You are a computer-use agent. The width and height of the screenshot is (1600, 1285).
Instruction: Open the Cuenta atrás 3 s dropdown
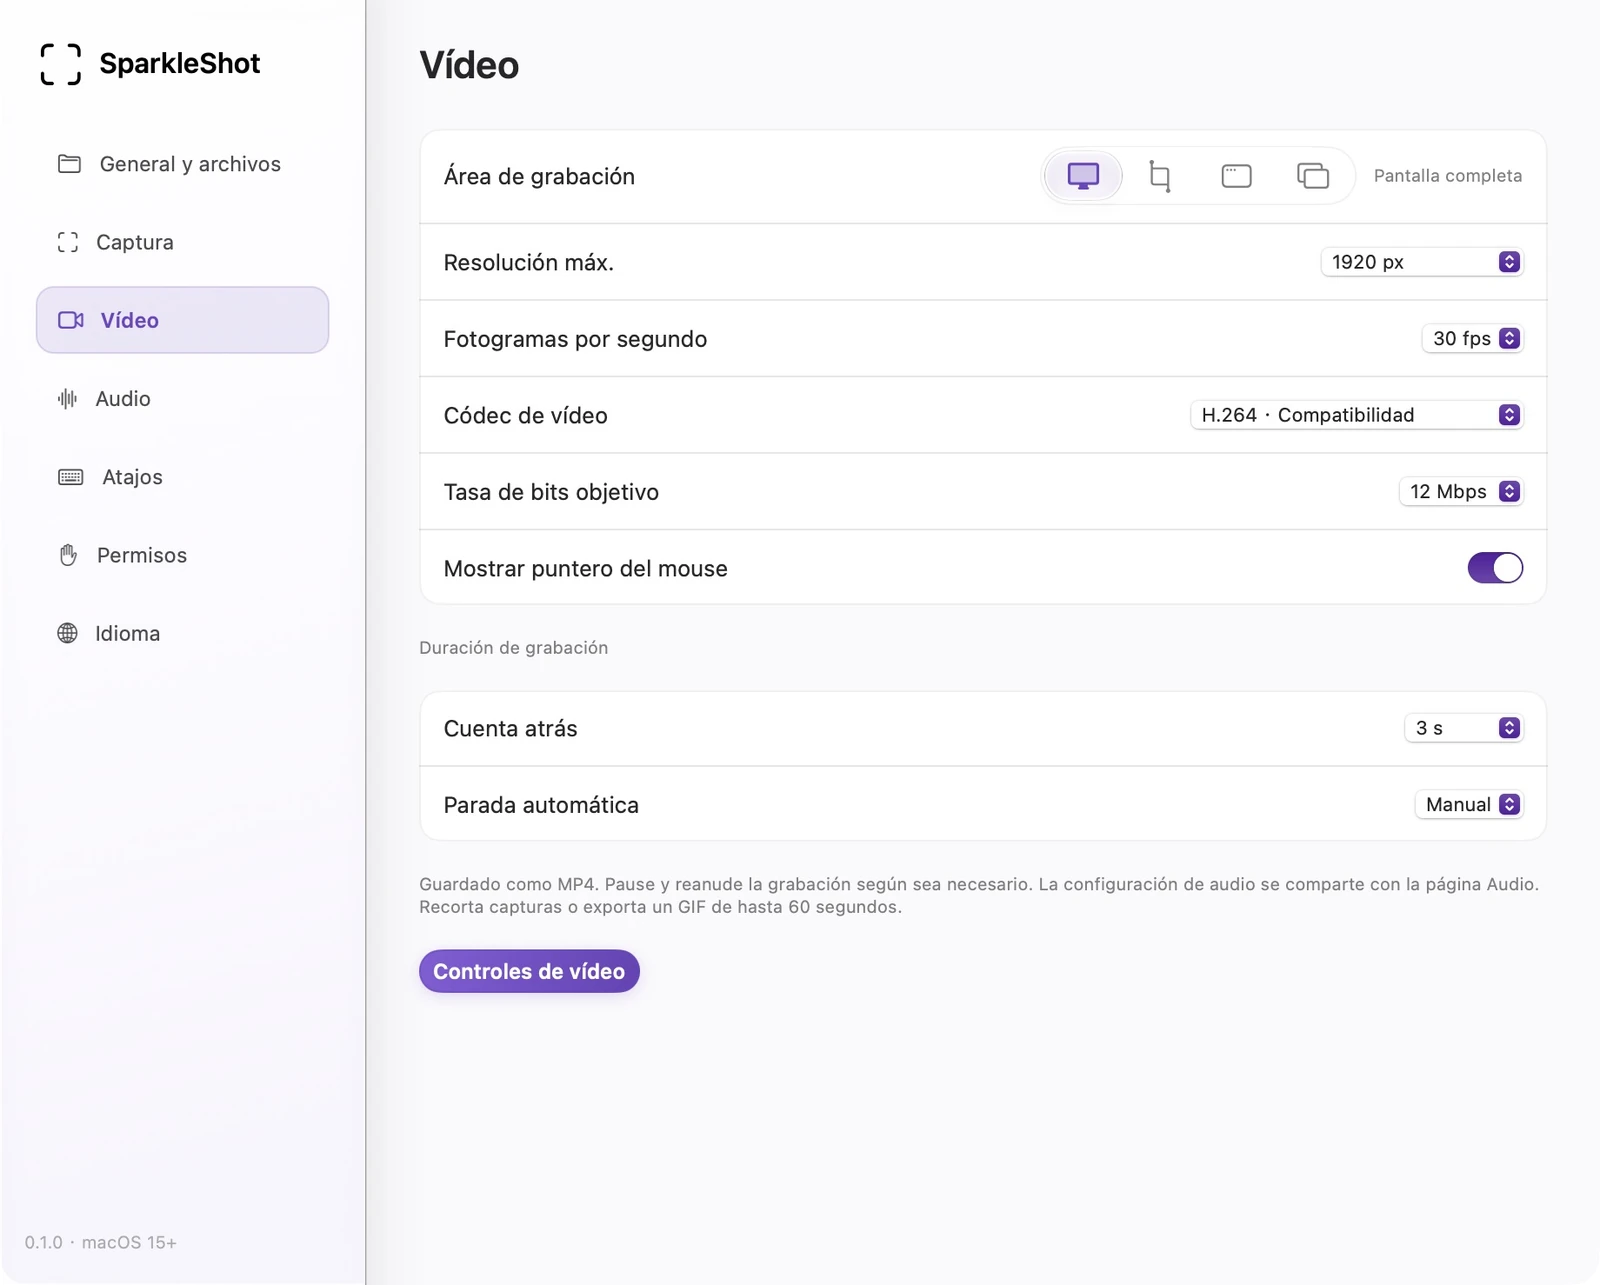1464,728
